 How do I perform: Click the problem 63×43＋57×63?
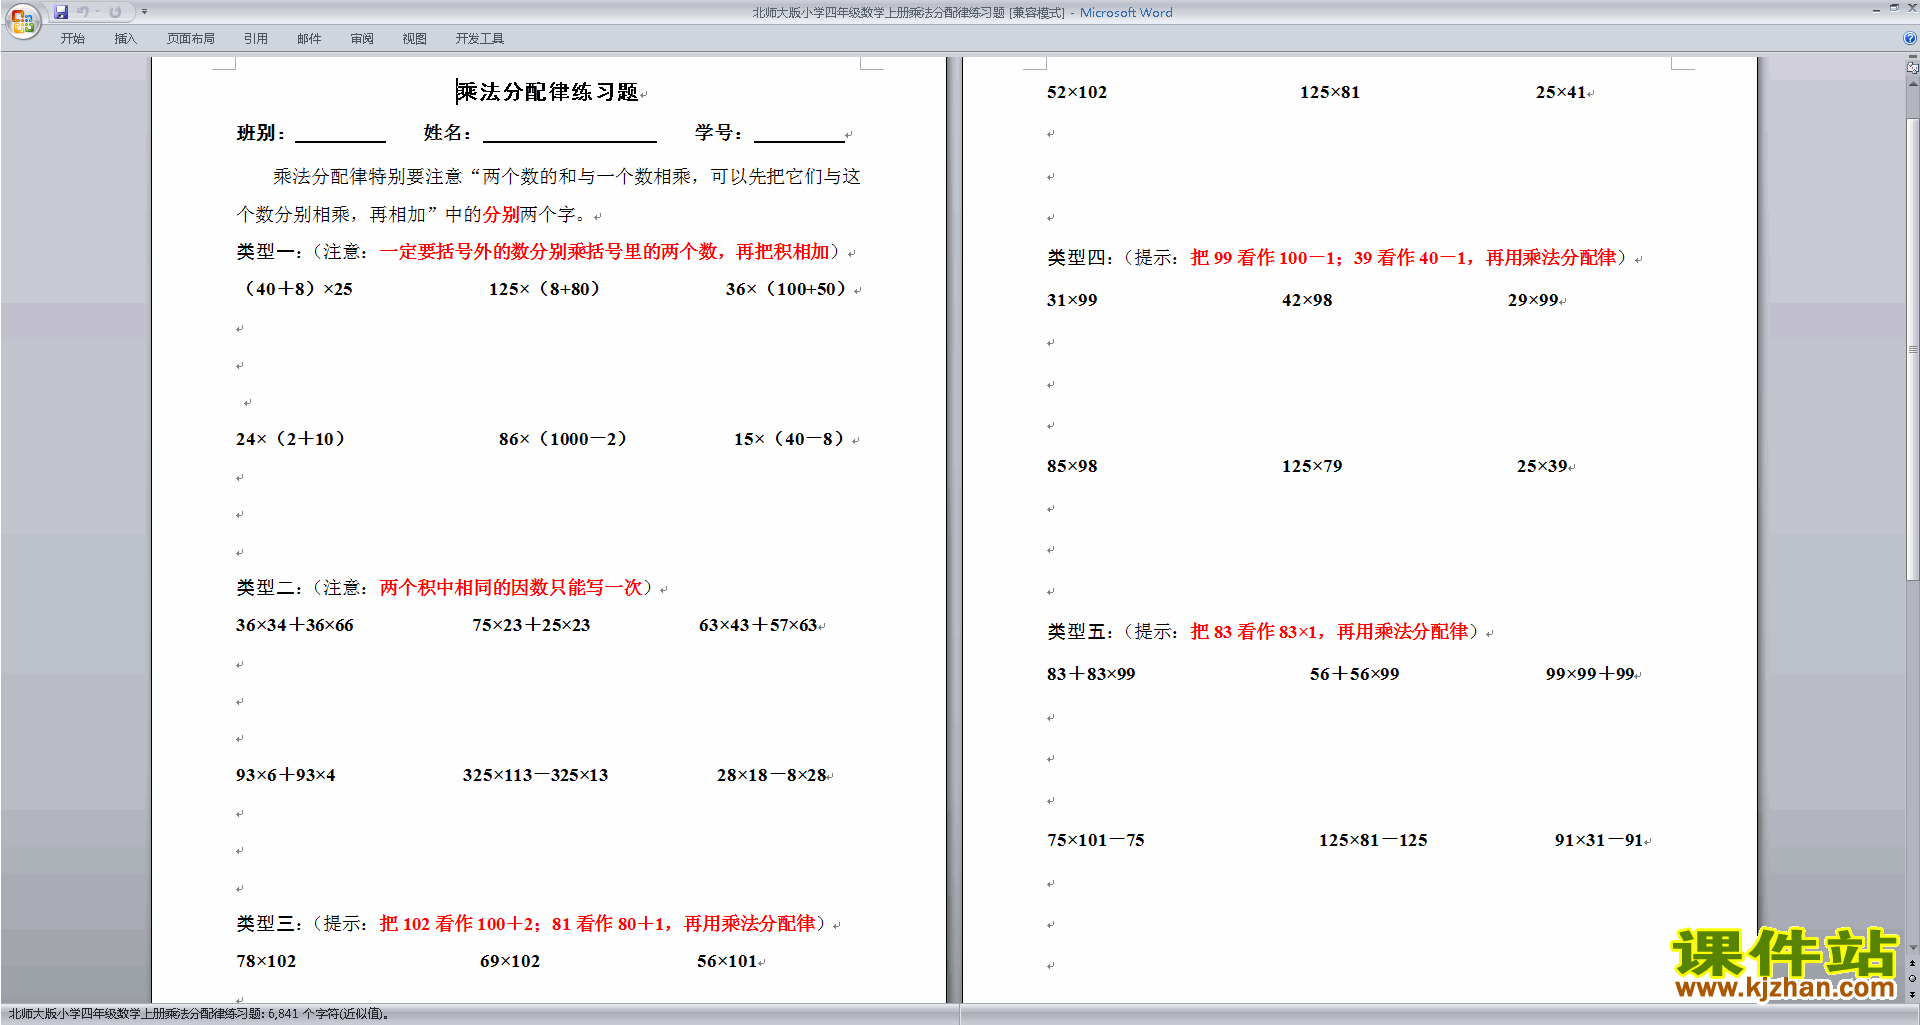tap(758, 625)
